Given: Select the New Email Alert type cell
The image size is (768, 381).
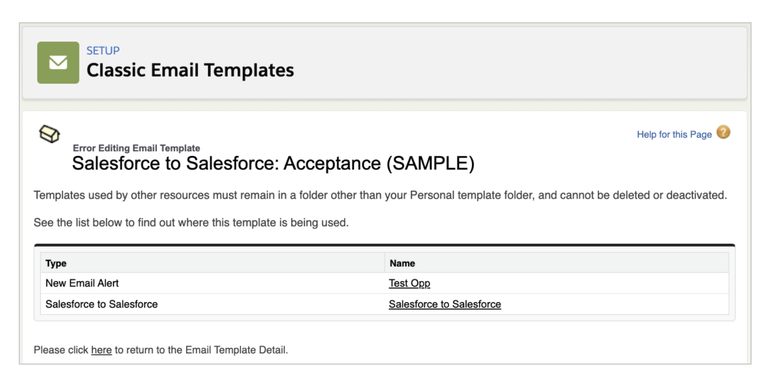Looking at the screenshot, I should [82, 283].
